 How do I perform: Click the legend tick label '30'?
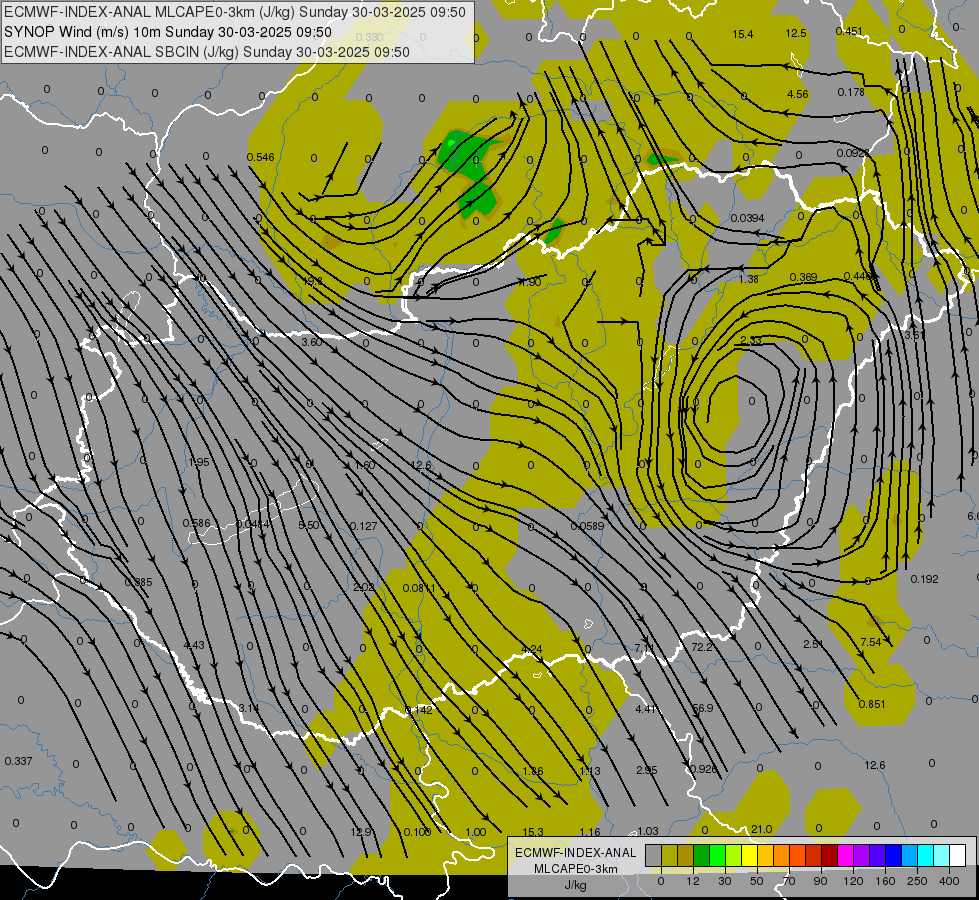[724, 881]
